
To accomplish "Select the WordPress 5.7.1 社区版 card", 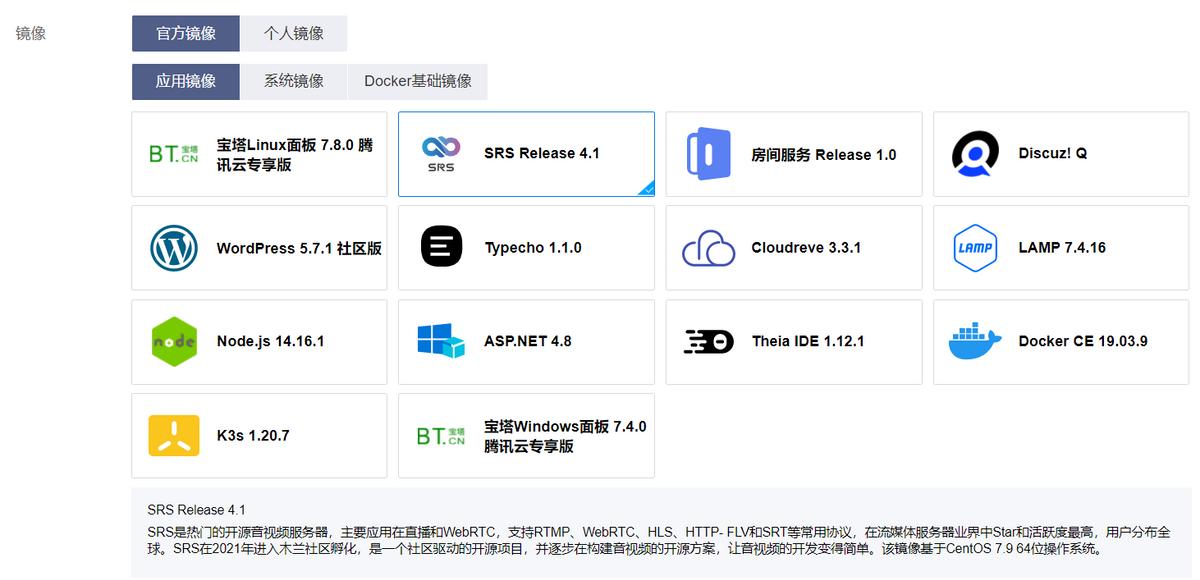I will coord(258,247).
